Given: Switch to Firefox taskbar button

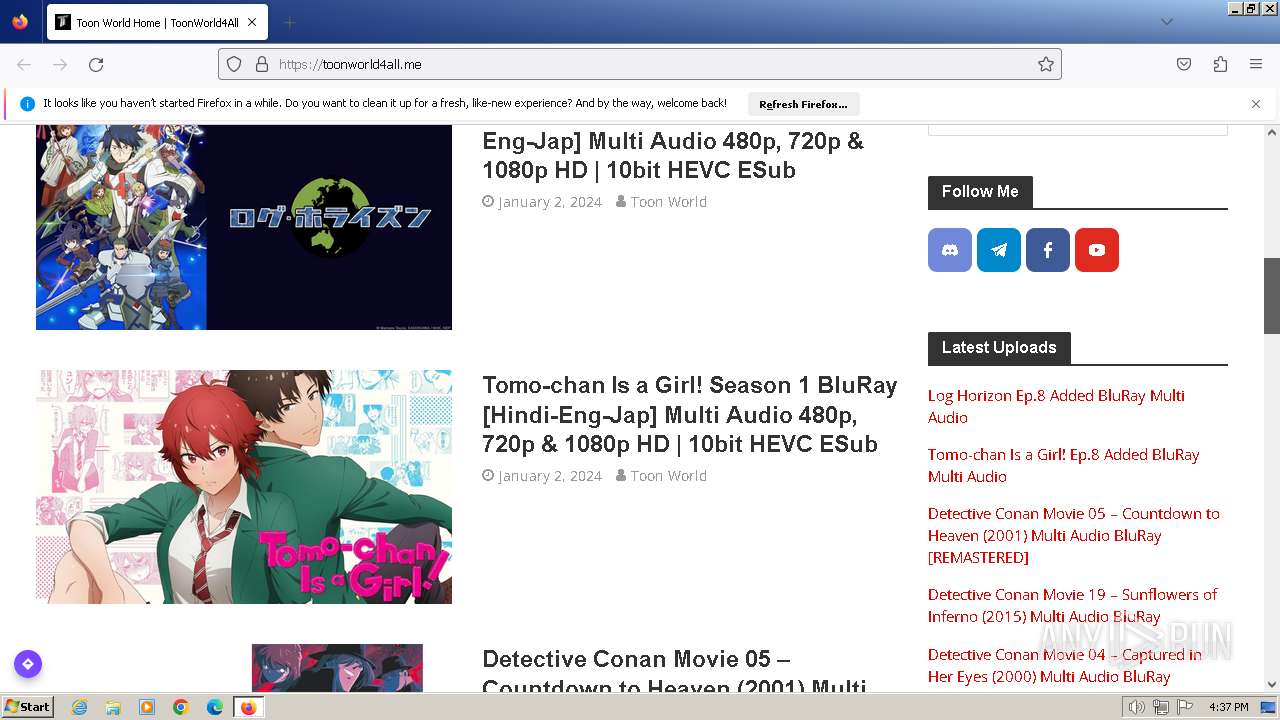Looking at the screenshot, I should pyautogui.click(x=248, y=707).
